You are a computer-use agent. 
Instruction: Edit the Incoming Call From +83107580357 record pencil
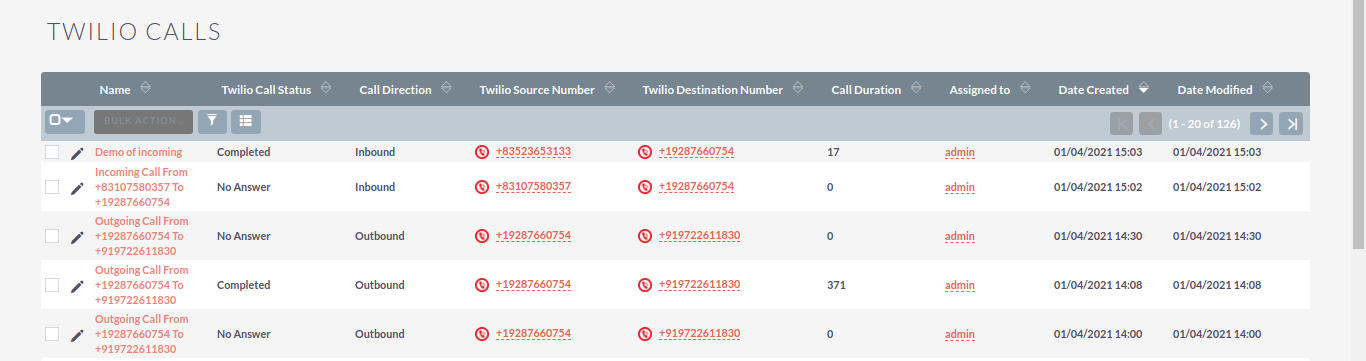[78, 188]
